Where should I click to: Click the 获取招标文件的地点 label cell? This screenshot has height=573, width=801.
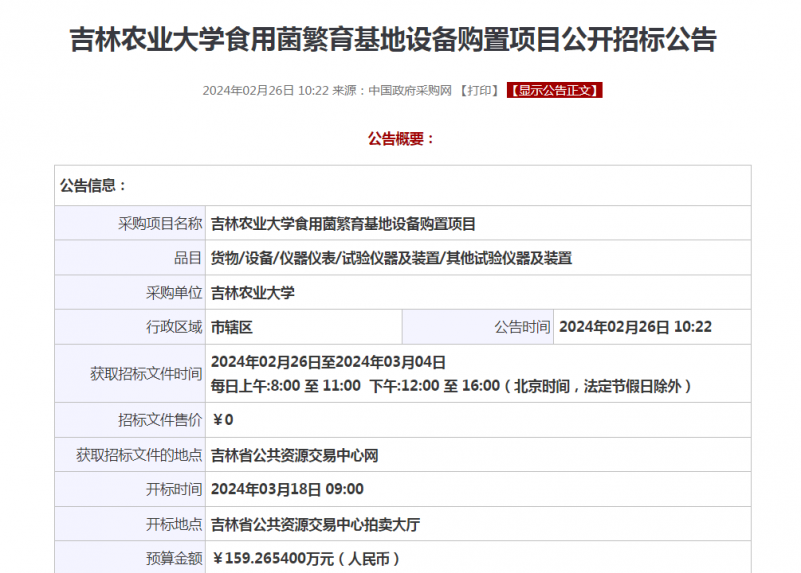130,455
